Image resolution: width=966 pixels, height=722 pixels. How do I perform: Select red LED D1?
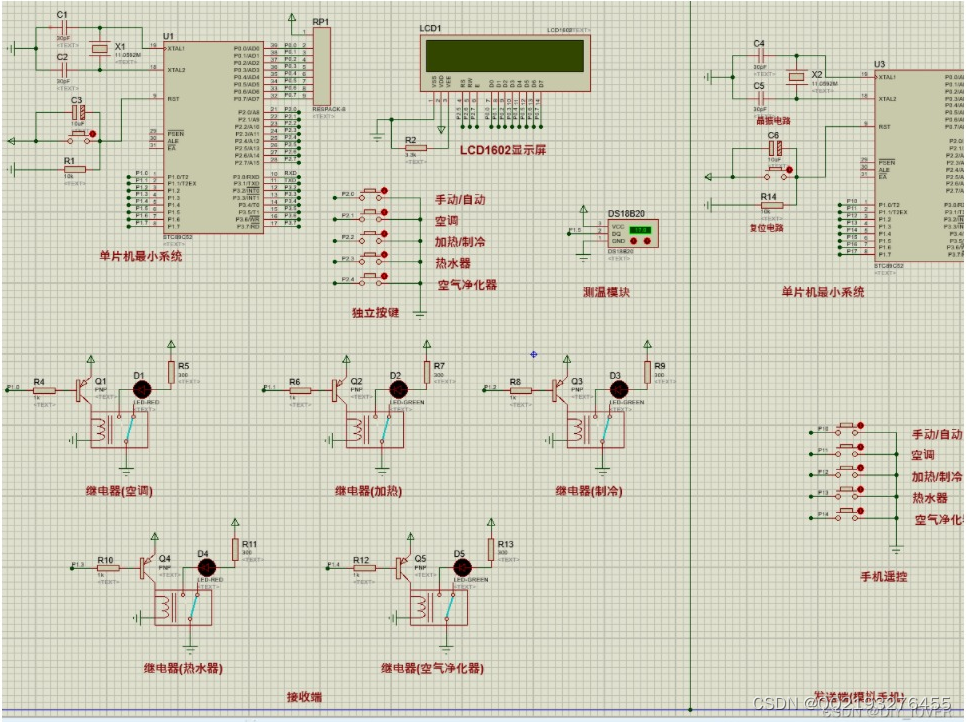(142, 390)
